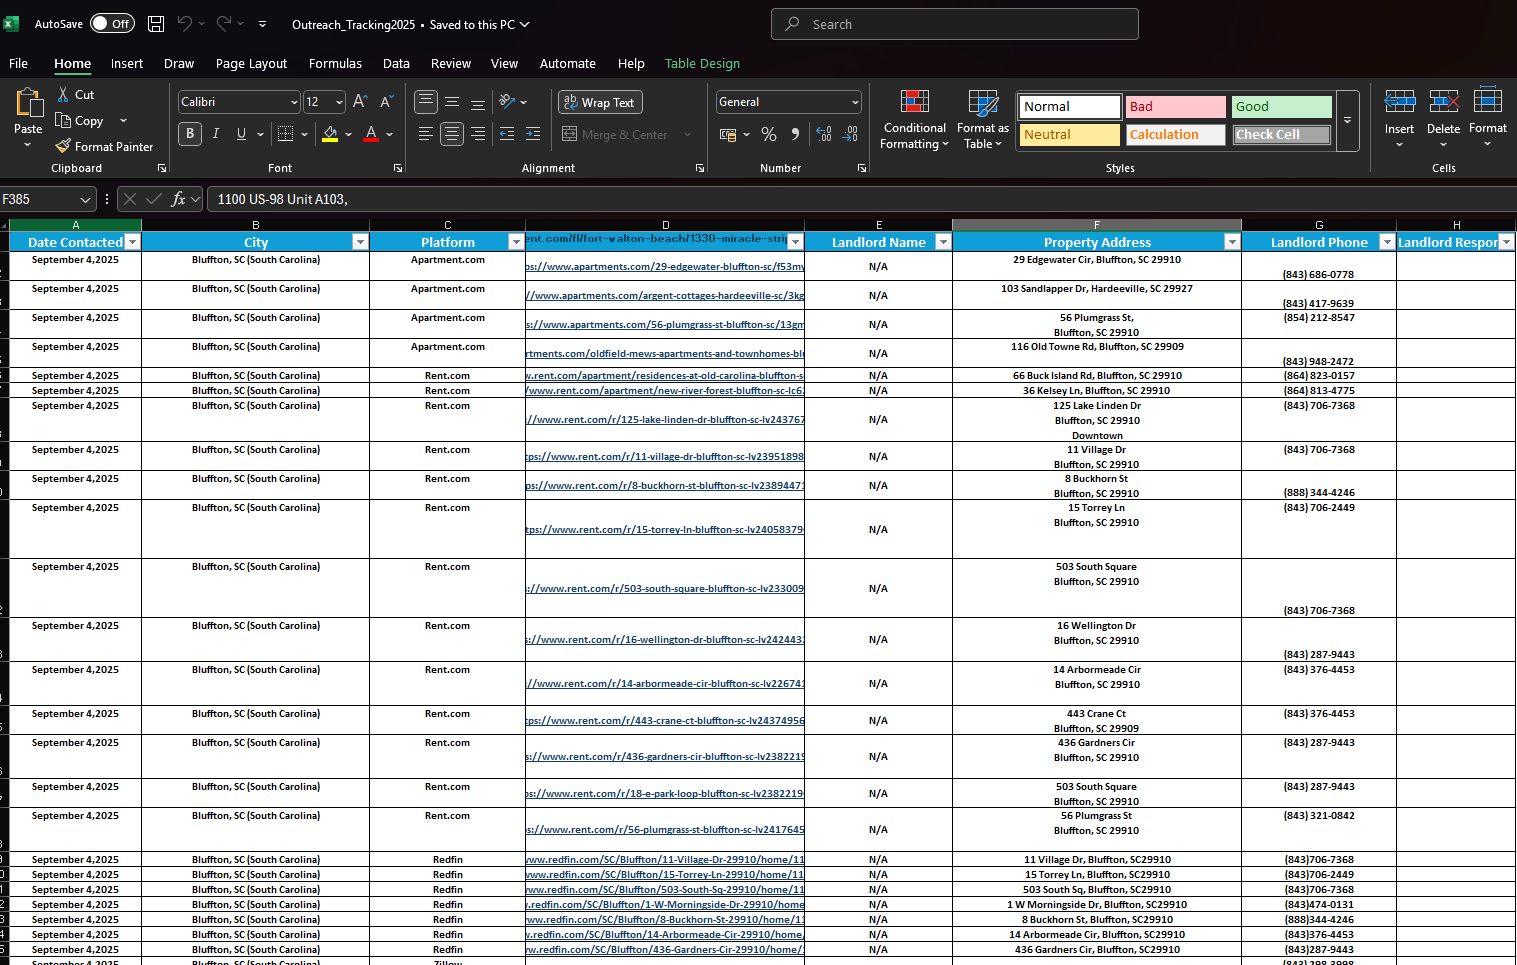Switch to the Table Design tab
This screenshot has height=965, width=1517.
[702, 63]
